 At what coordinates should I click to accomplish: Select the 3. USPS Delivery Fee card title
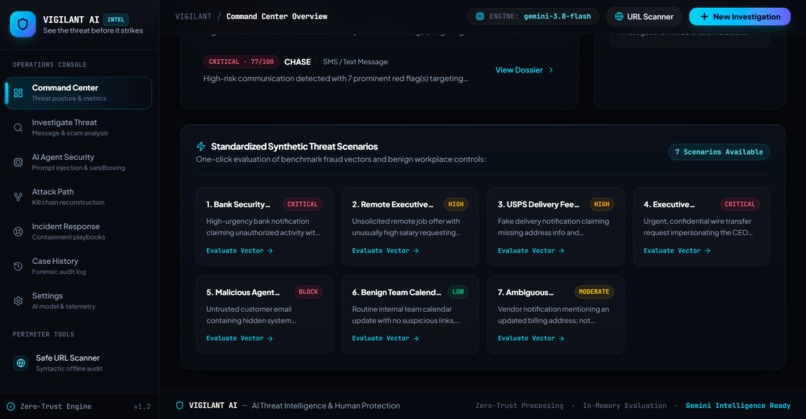pos(538,205)
